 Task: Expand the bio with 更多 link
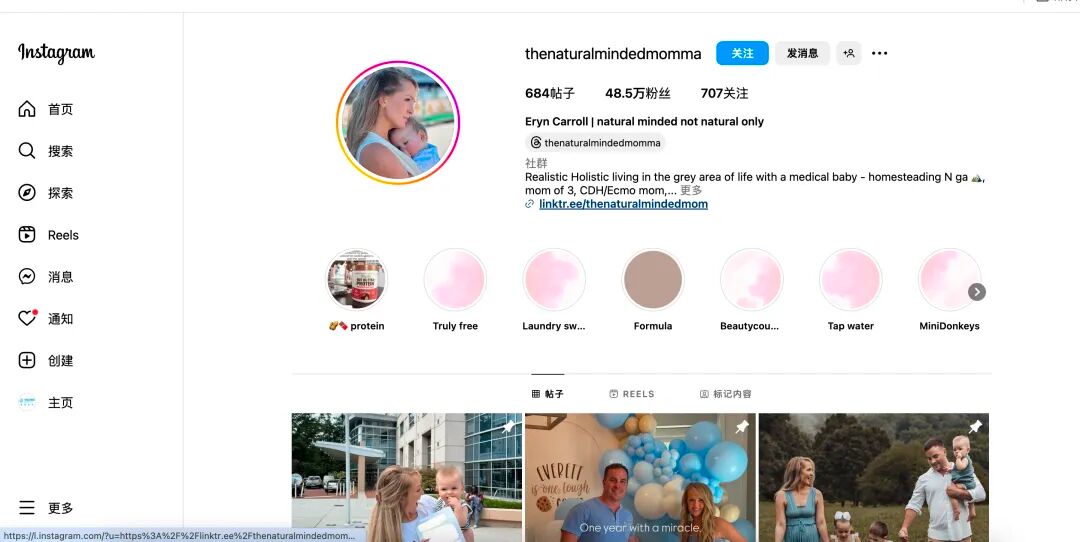pyautogui.click(x=691, y=190)
